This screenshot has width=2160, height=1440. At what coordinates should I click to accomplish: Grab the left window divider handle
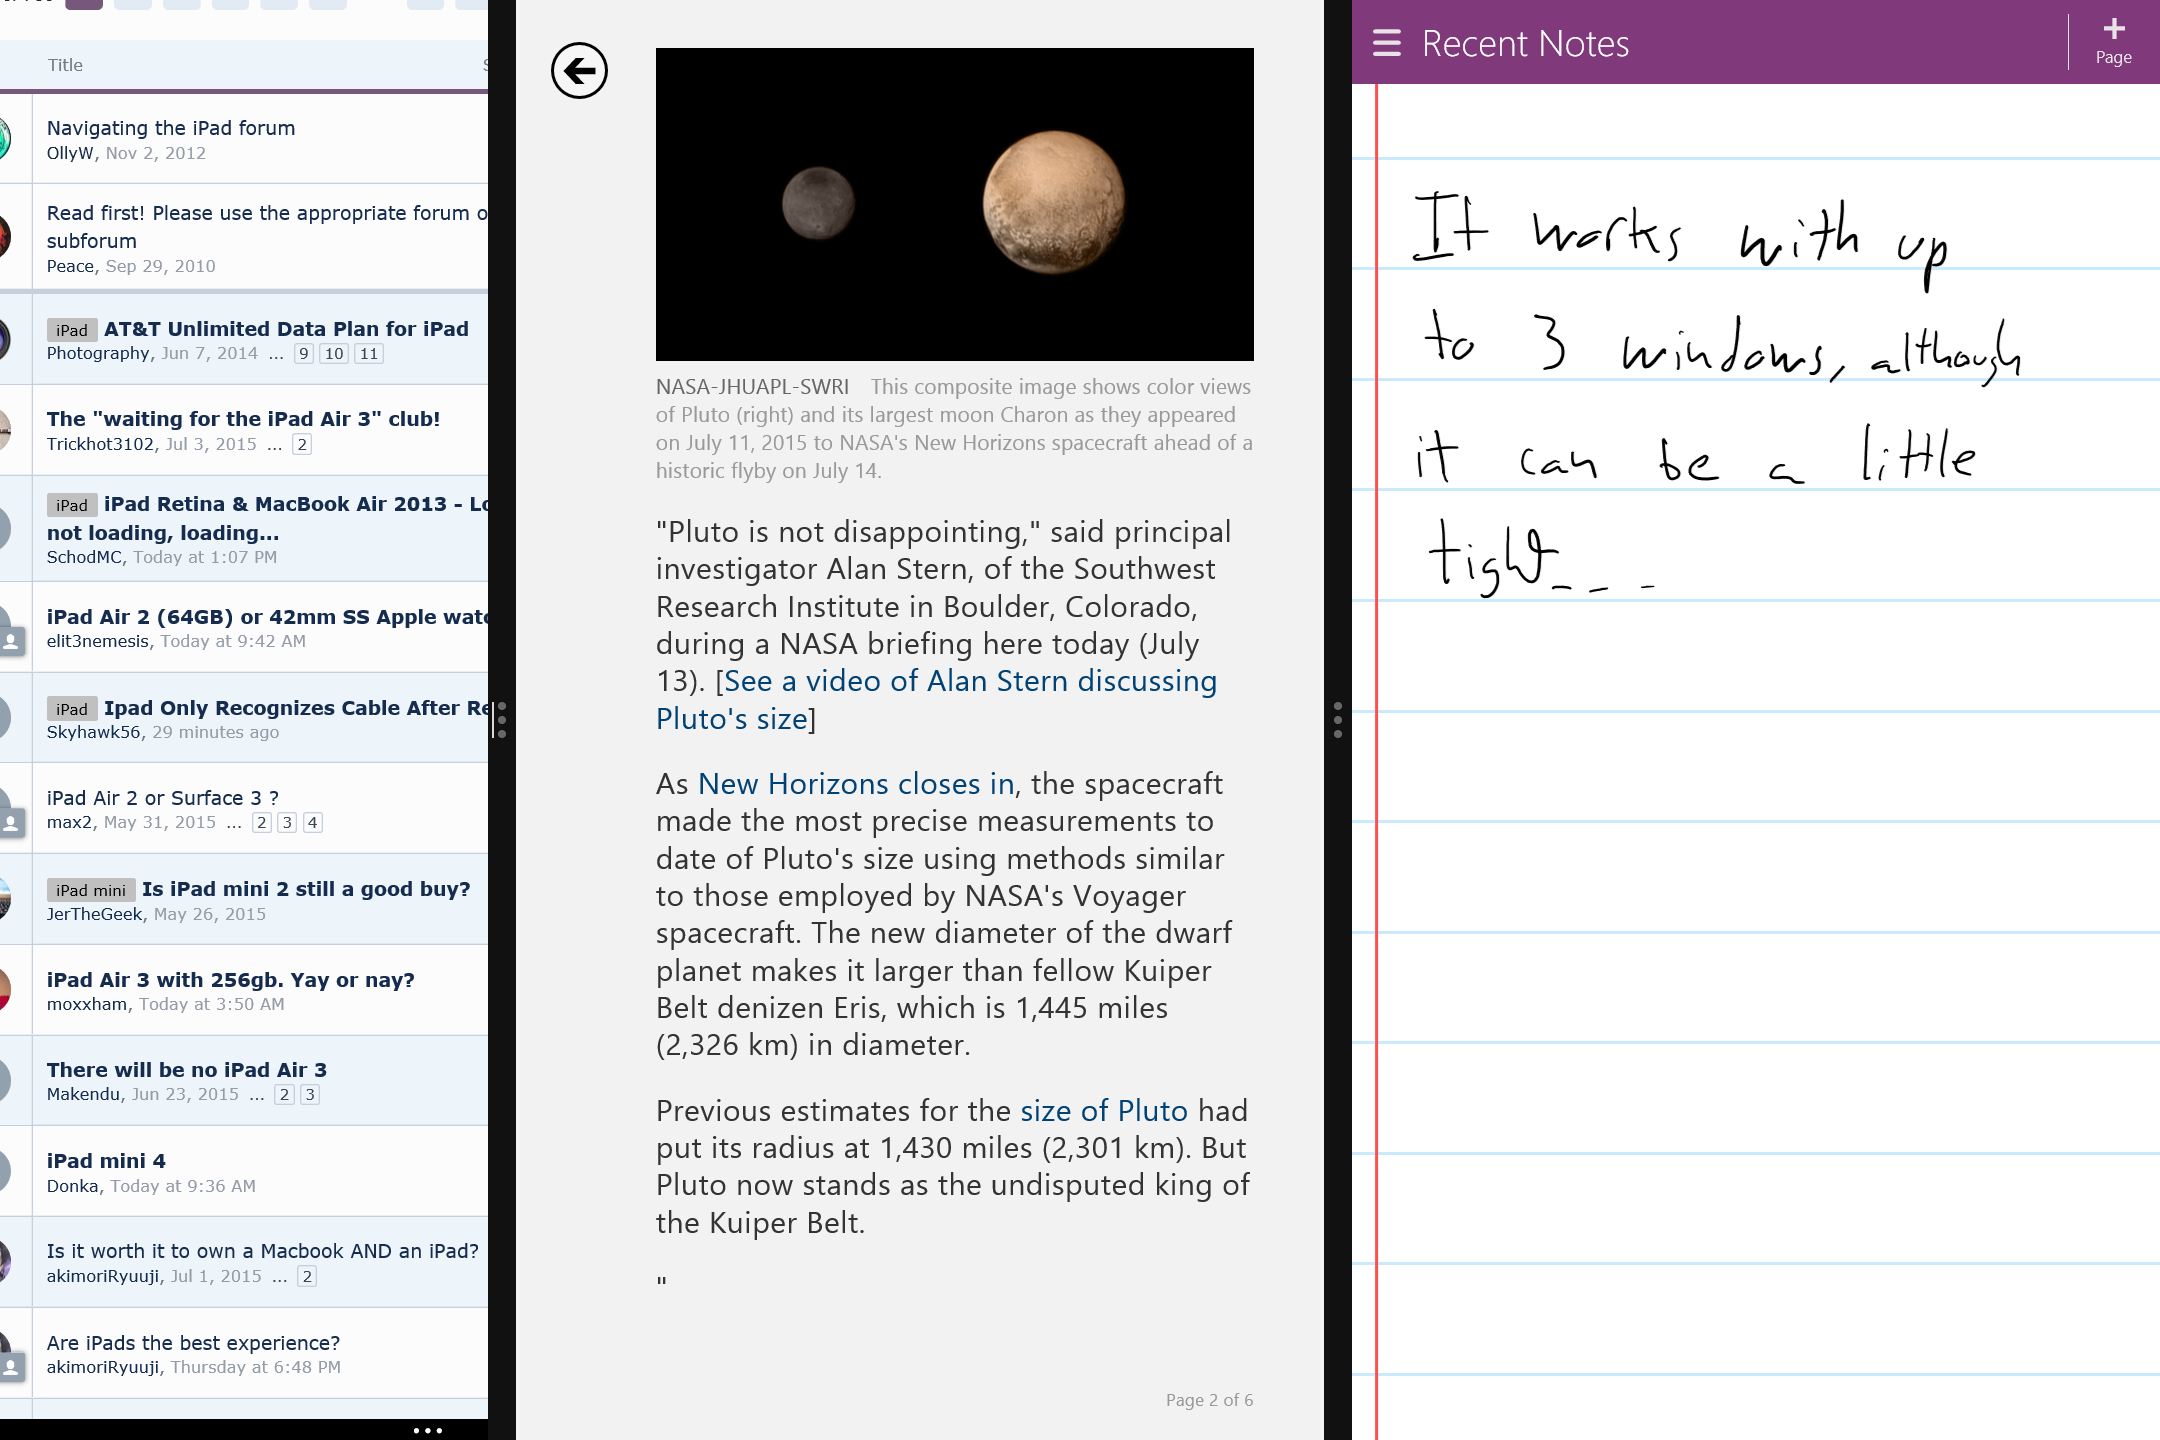click(502, 720)
